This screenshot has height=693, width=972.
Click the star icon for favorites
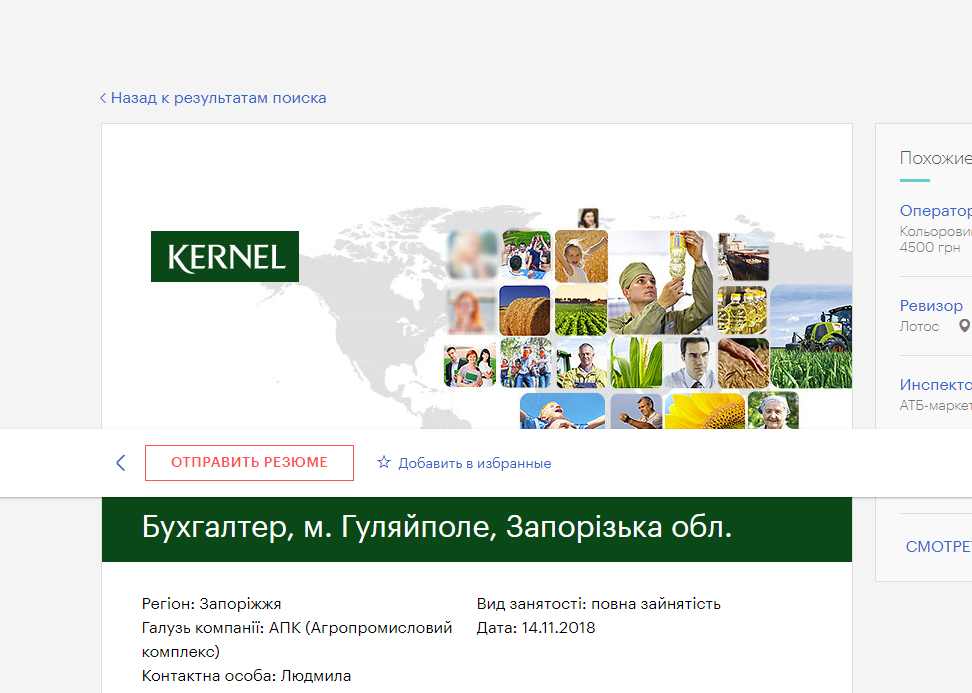tap(383, 463)
